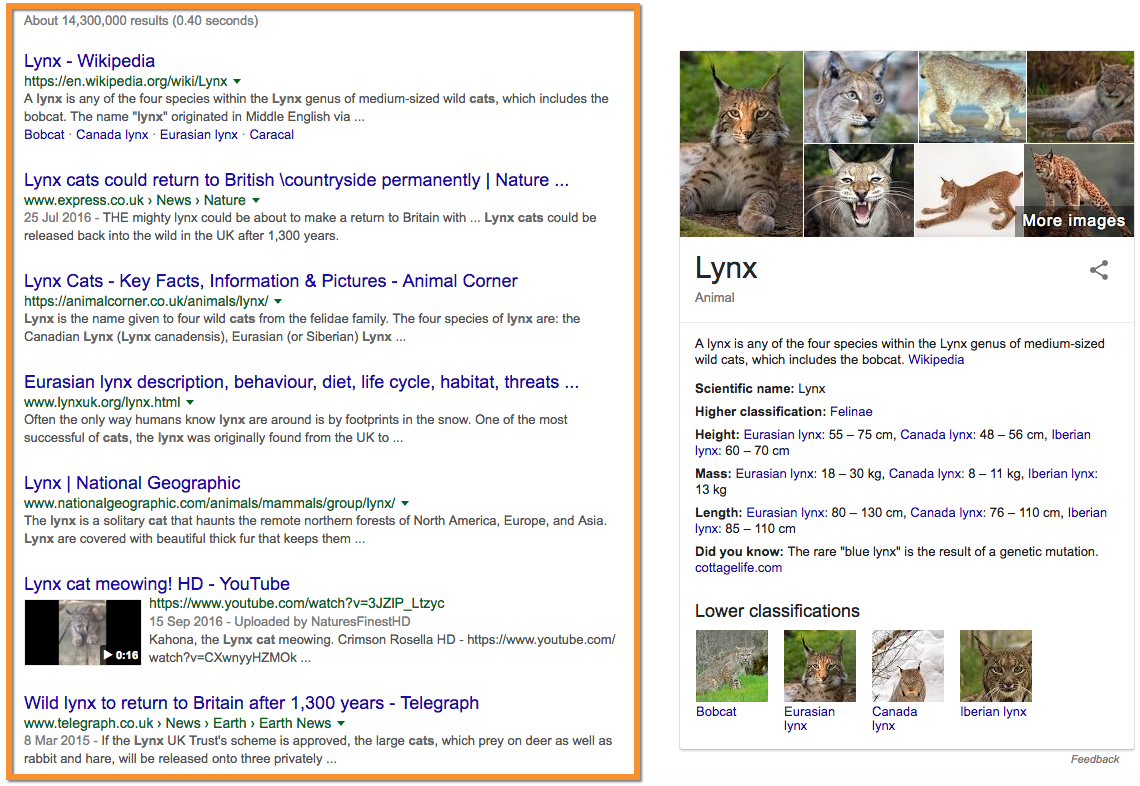The height and width of the screenshot is (786, 1140).
Task: Select the Bobcat classification thumbnail
Action: click(x=731, y=665)
